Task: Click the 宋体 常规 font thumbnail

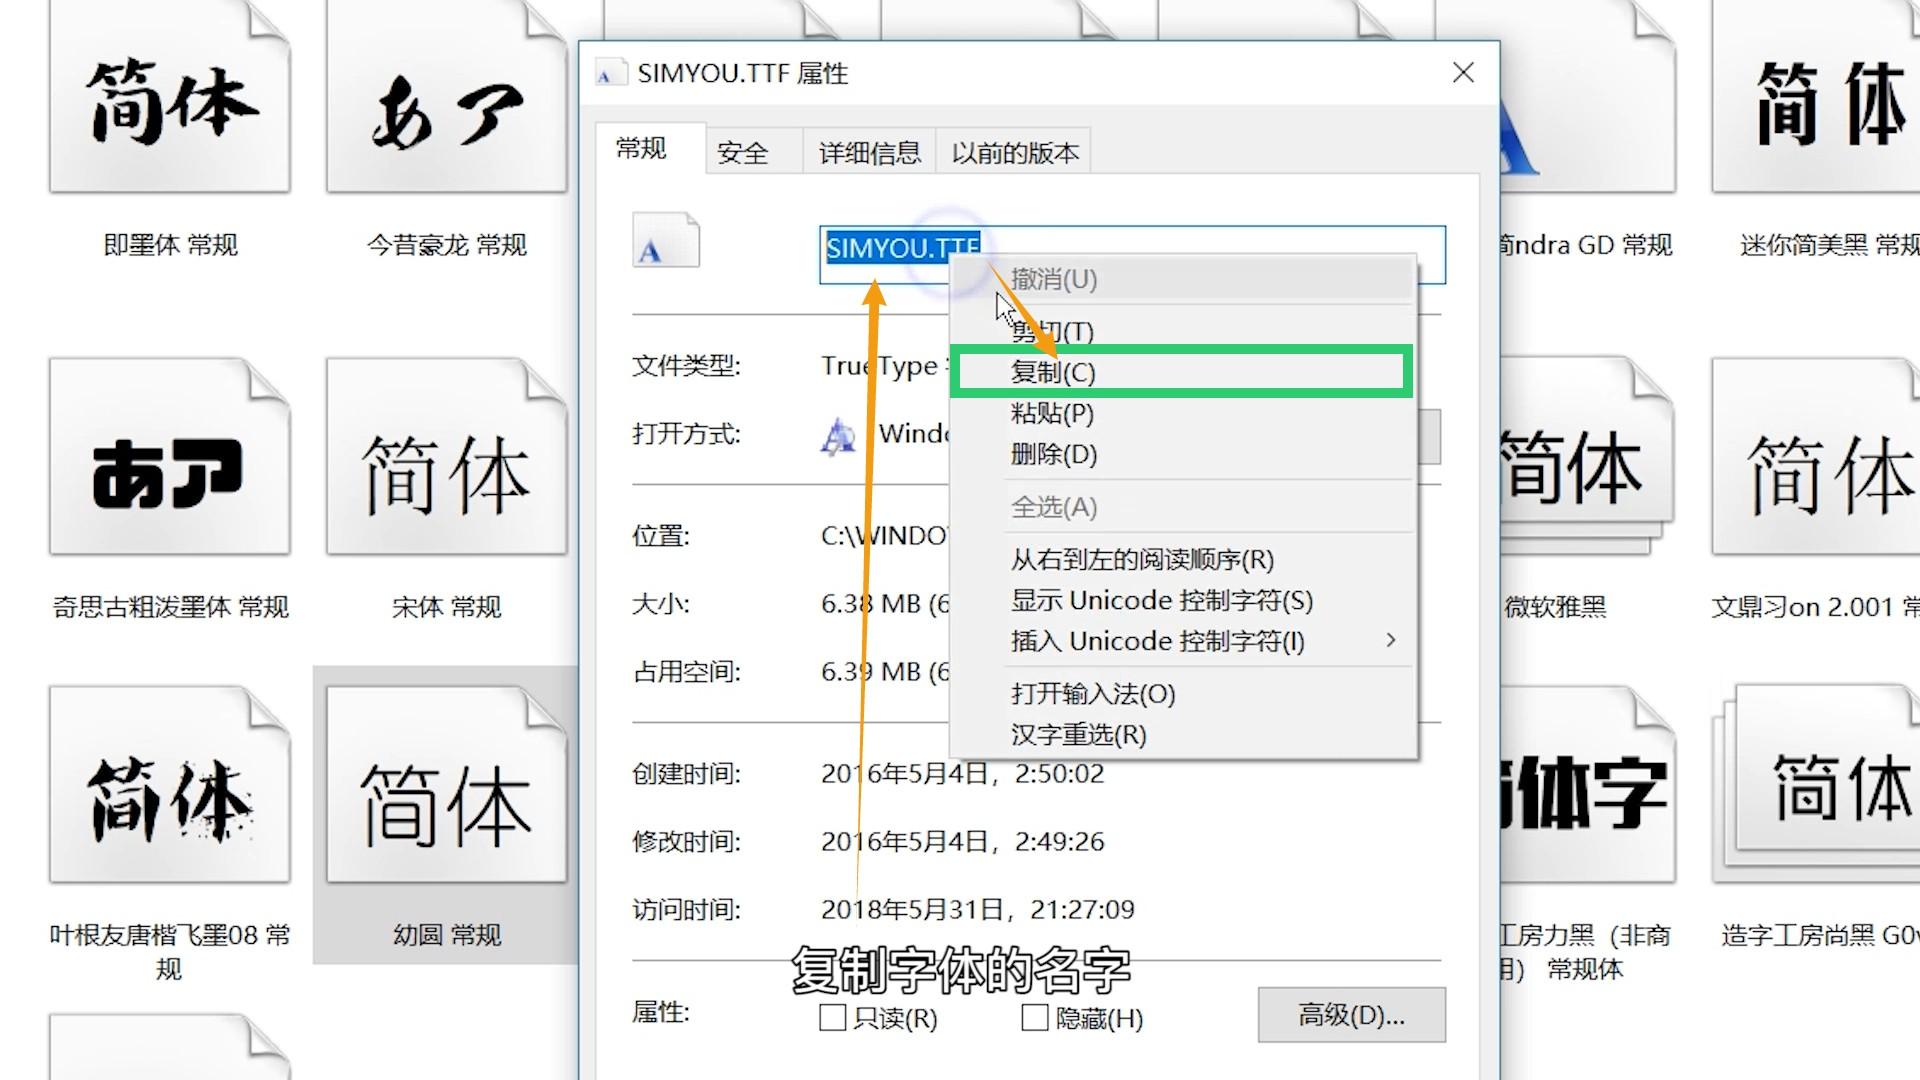Action: click(446, 458)
